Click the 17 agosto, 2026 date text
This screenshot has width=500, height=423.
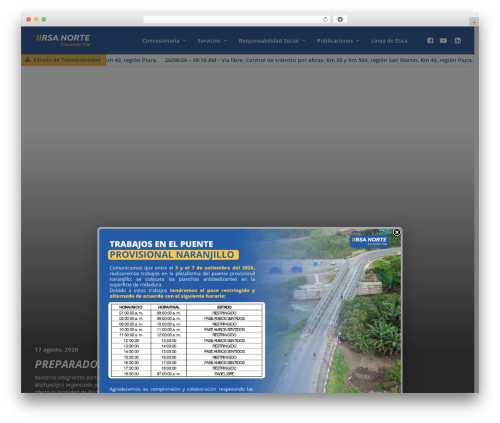tap(56, 350)
